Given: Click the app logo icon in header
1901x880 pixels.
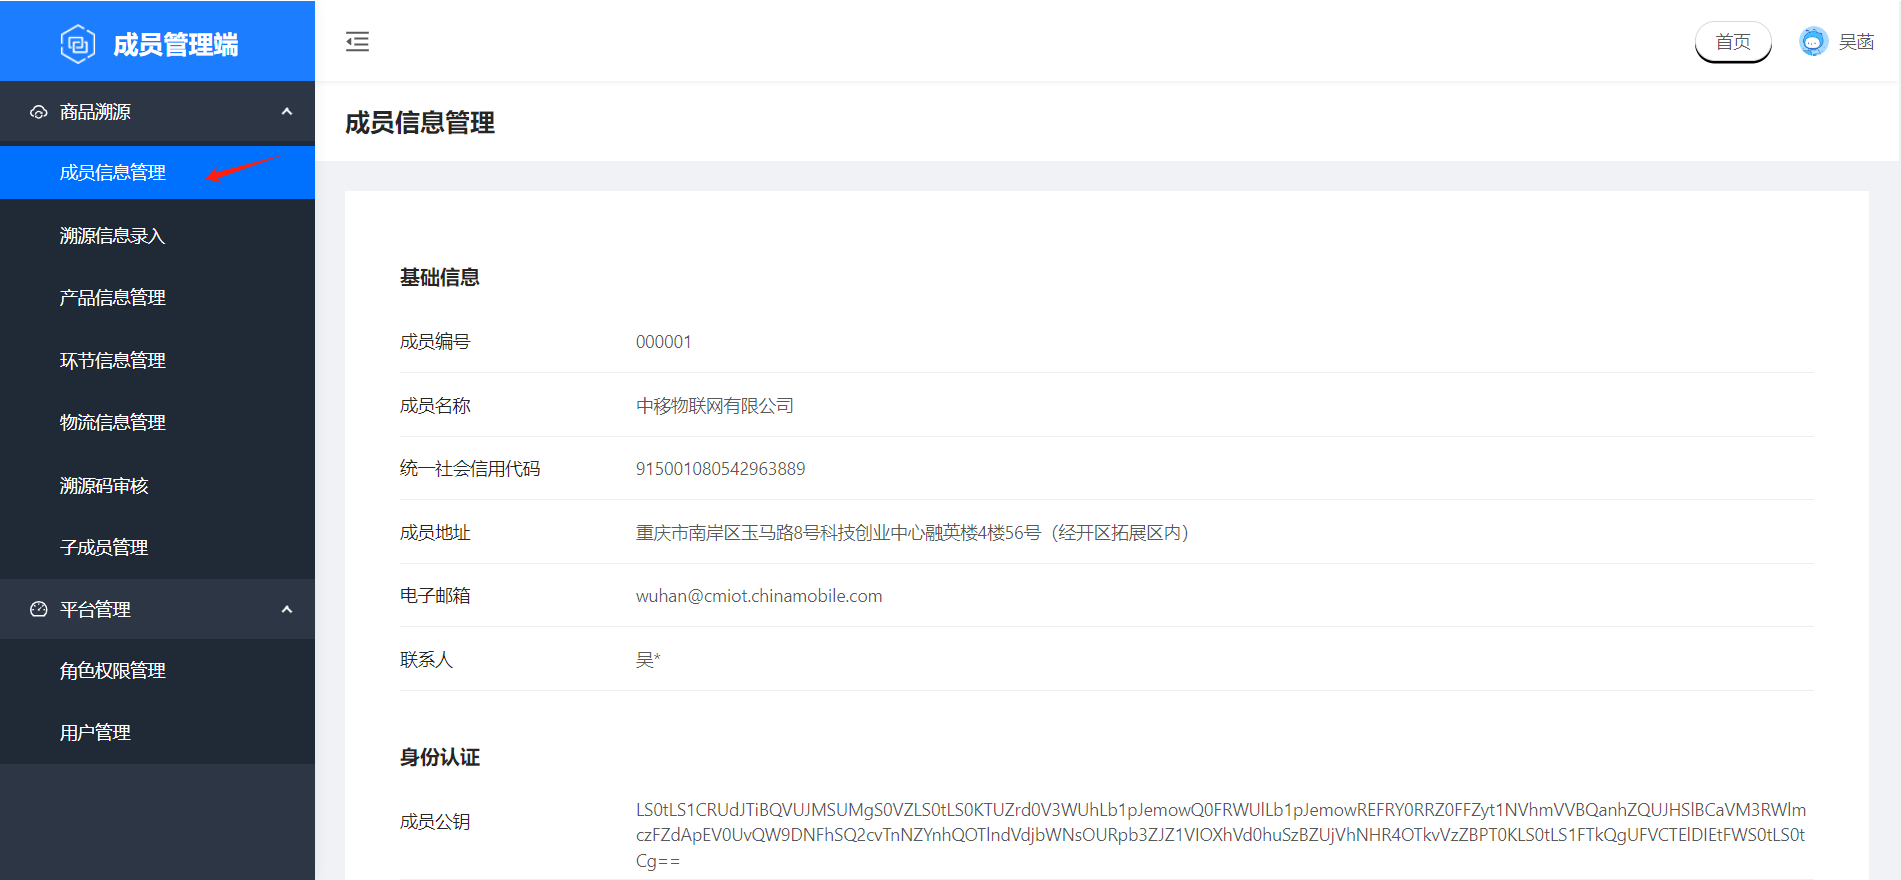Looking at the screenshot, I should point(77,44).
